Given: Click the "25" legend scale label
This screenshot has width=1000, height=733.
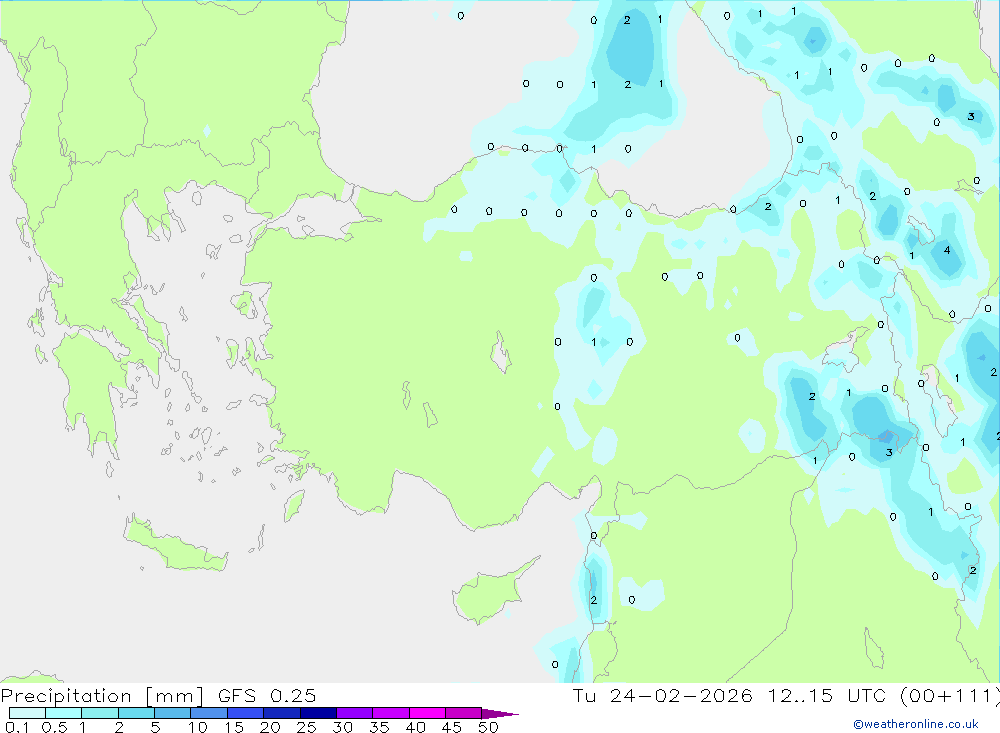Looking at the screenshot, I should (x=306, y=727).
